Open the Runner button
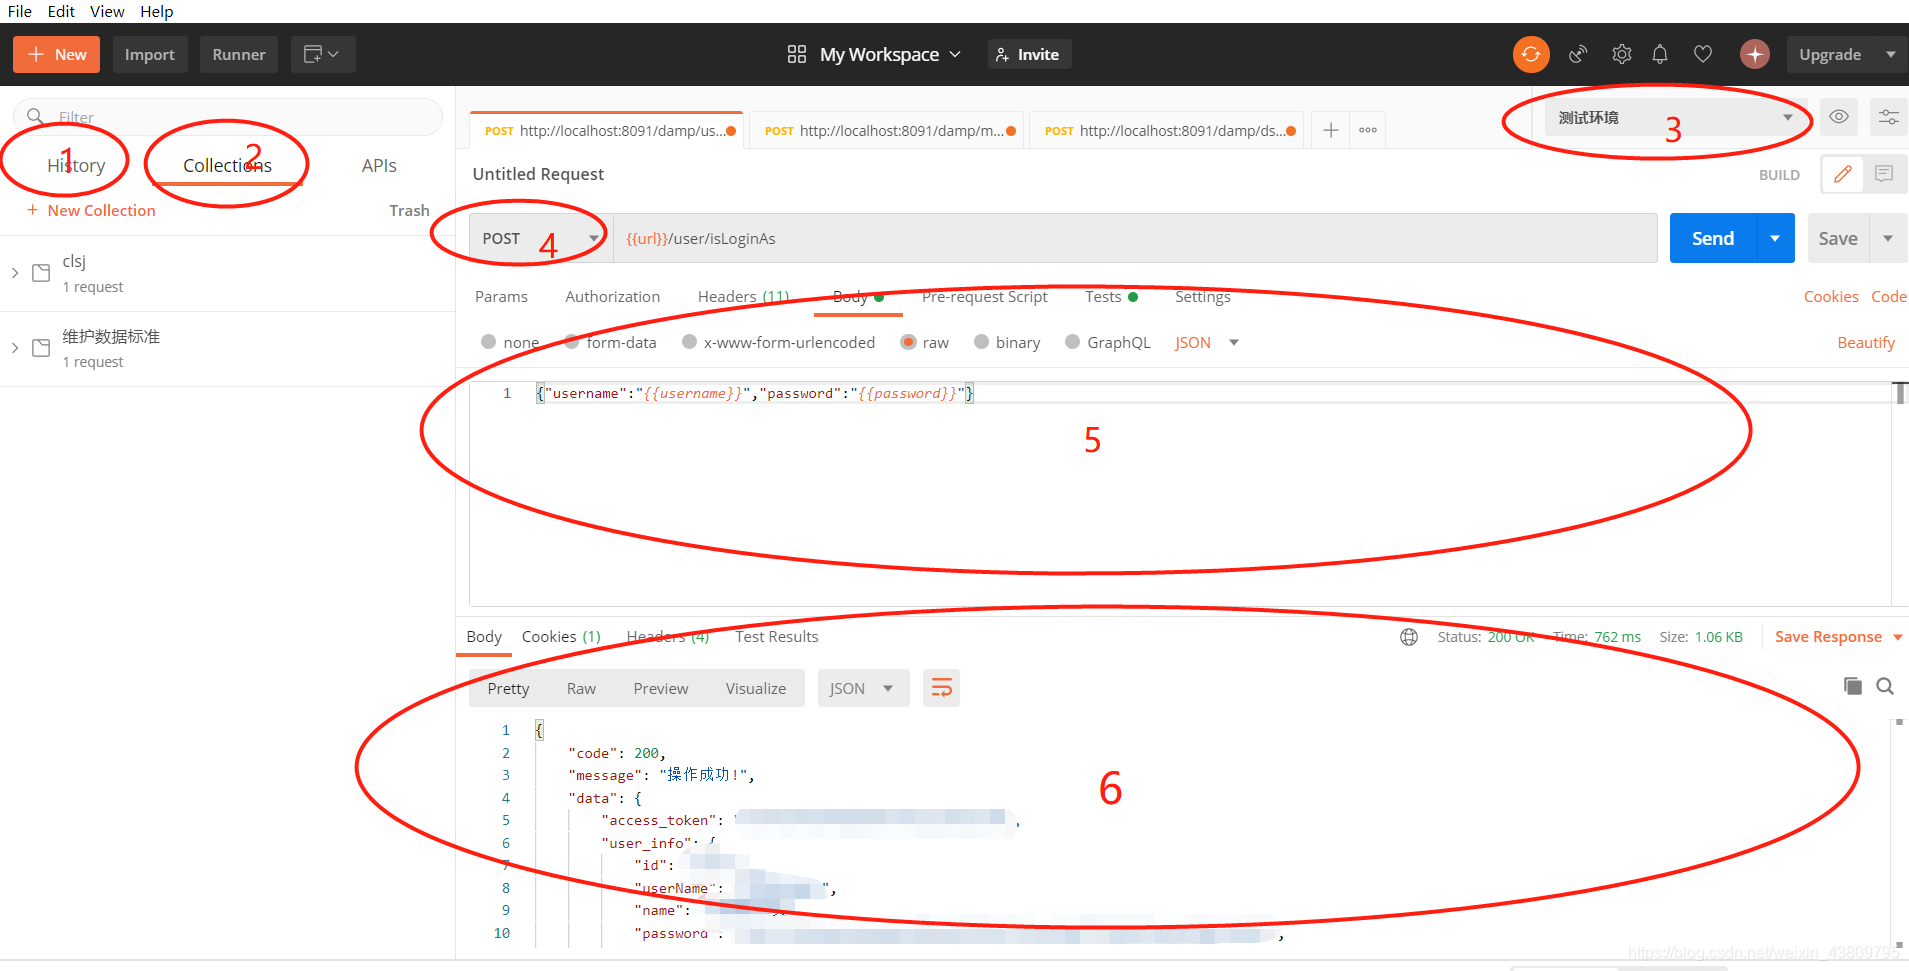 coord(239,54)
